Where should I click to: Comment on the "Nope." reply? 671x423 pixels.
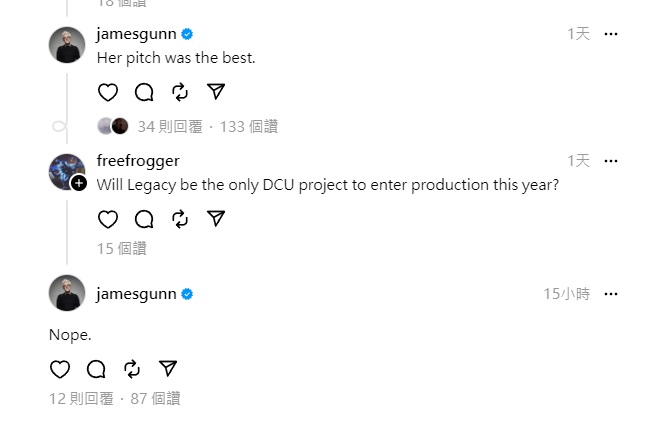coord(96,369)
